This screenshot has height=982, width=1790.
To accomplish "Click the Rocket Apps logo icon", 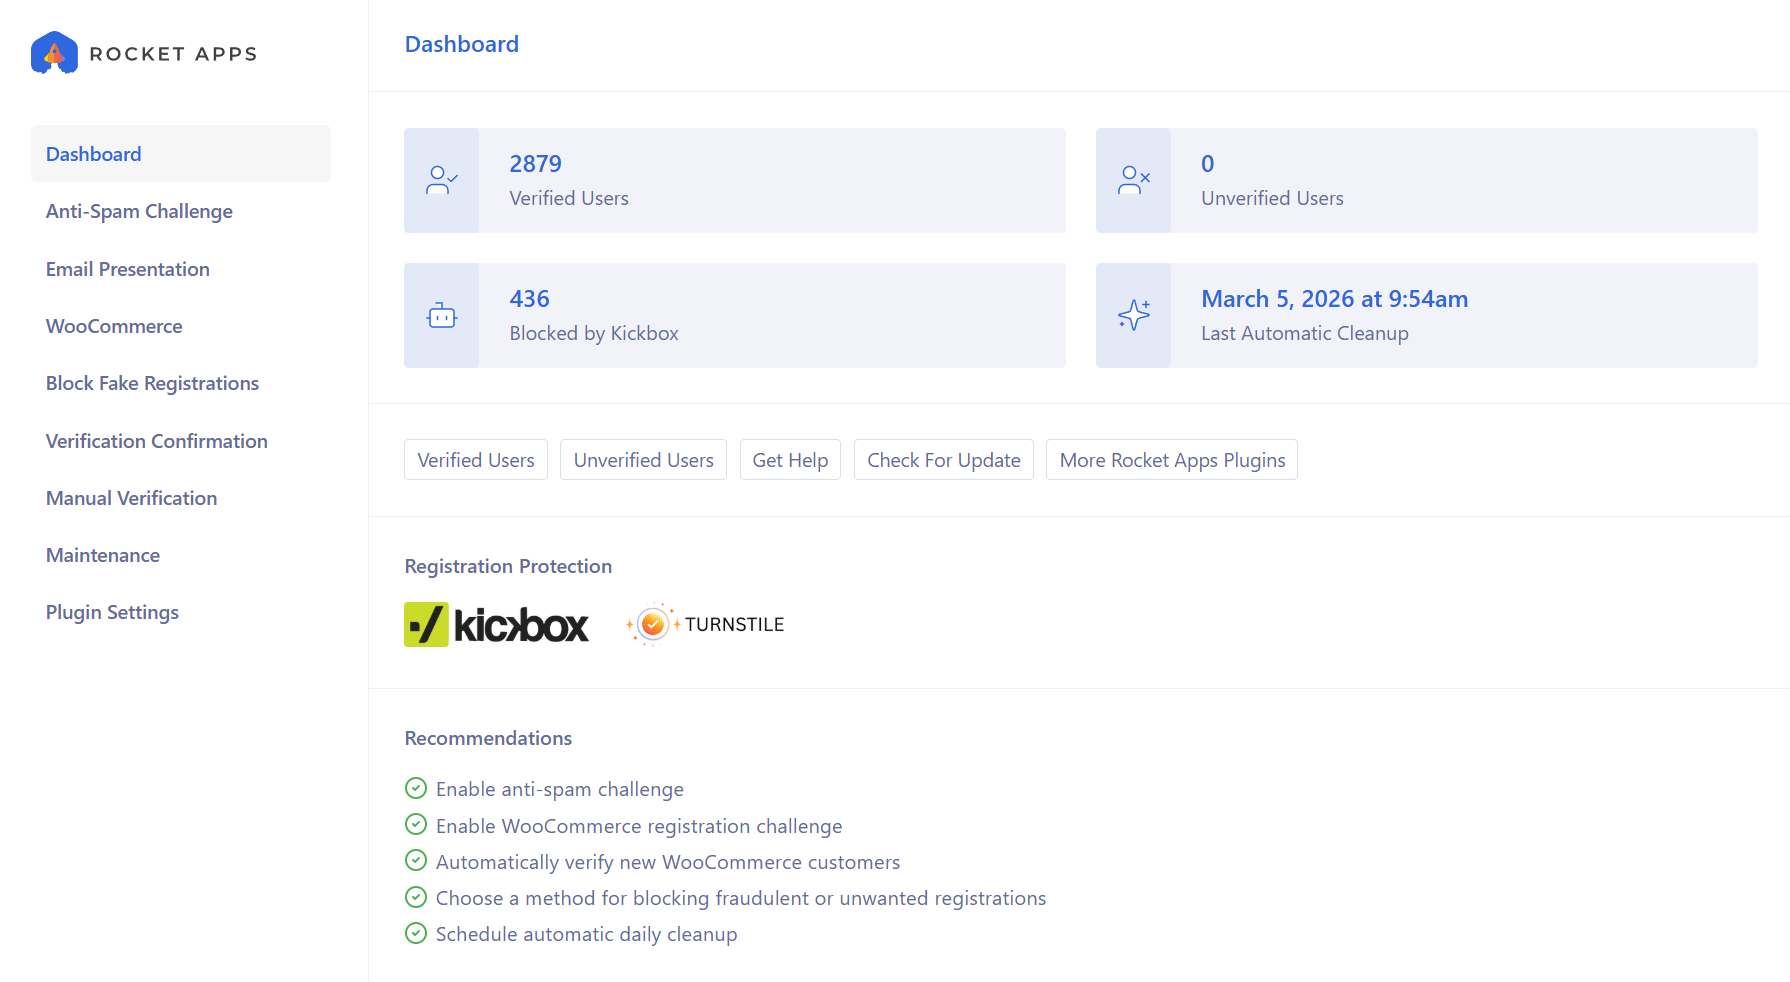I will (x=54, y=53).
